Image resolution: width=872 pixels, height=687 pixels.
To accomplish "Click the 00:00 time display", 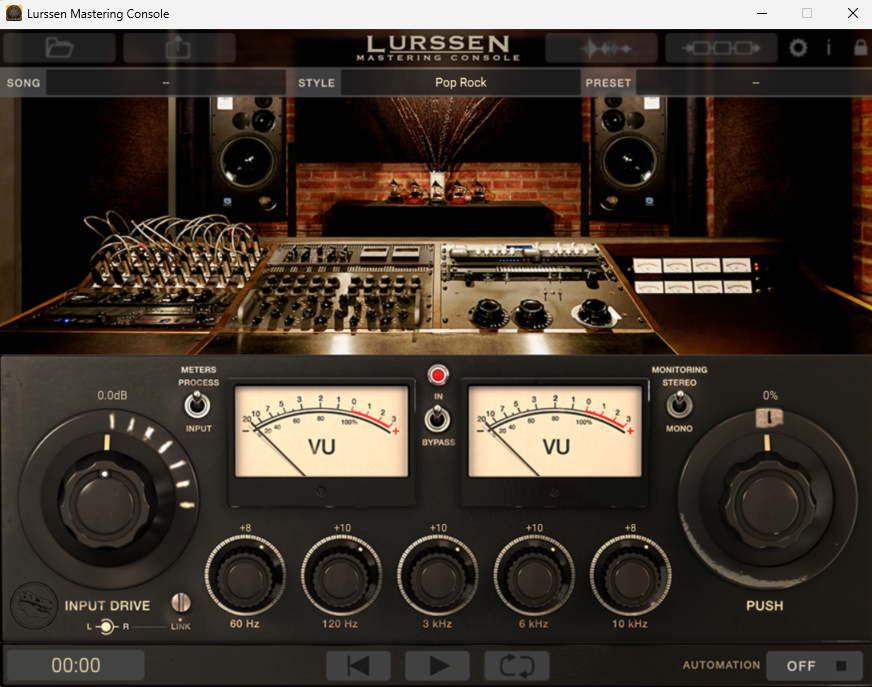I will [76, 665].
